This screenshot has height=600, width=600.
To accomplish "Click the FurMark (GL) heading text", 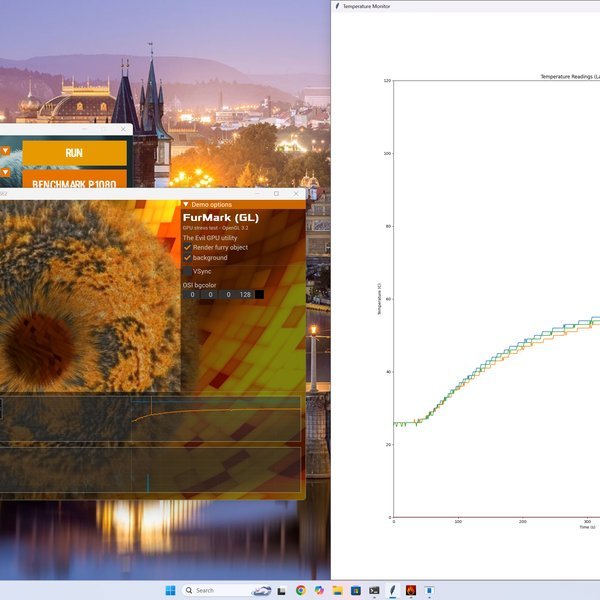I will tap(221, 218).
